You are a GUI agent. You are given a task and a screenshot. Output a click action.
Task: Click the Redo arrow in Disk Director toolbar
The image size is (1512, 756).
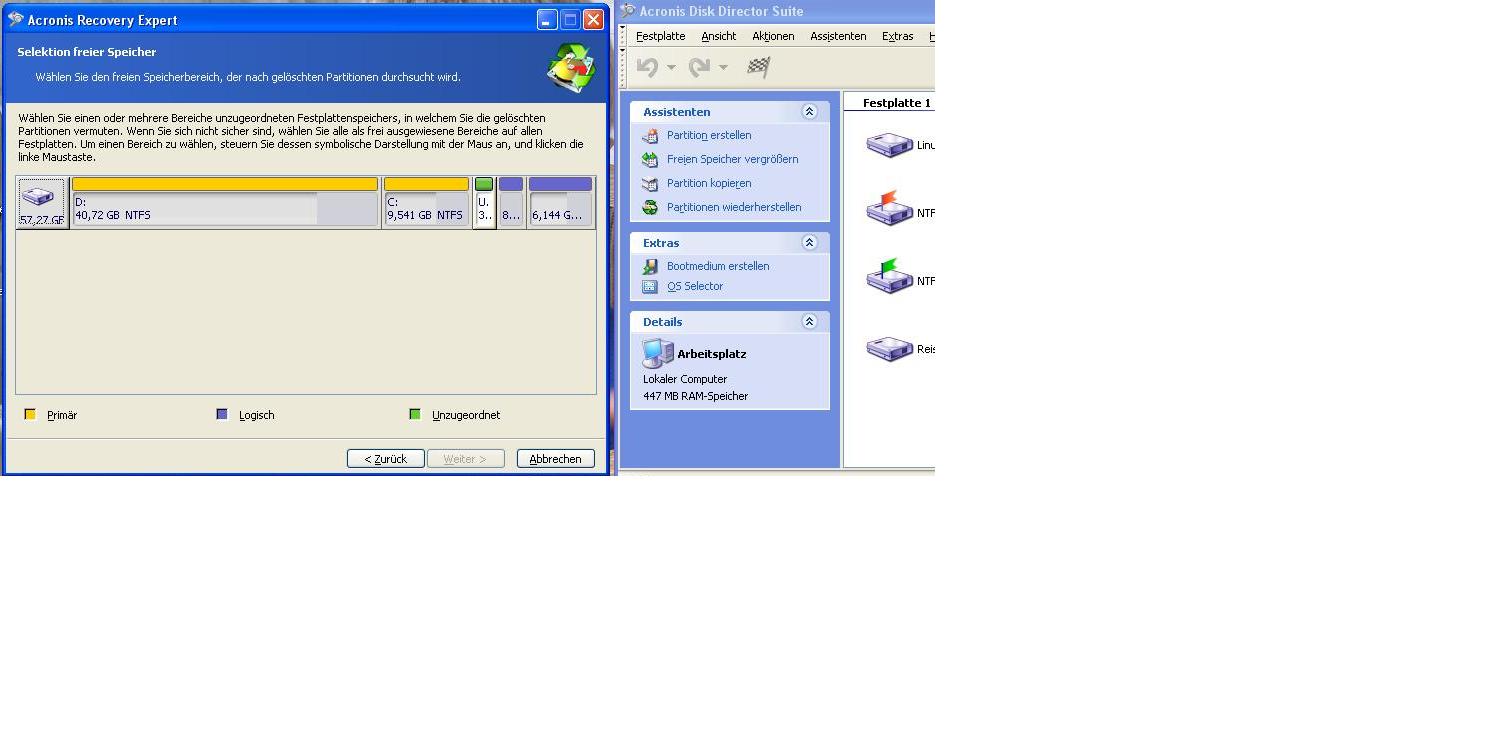click(700, 67)
